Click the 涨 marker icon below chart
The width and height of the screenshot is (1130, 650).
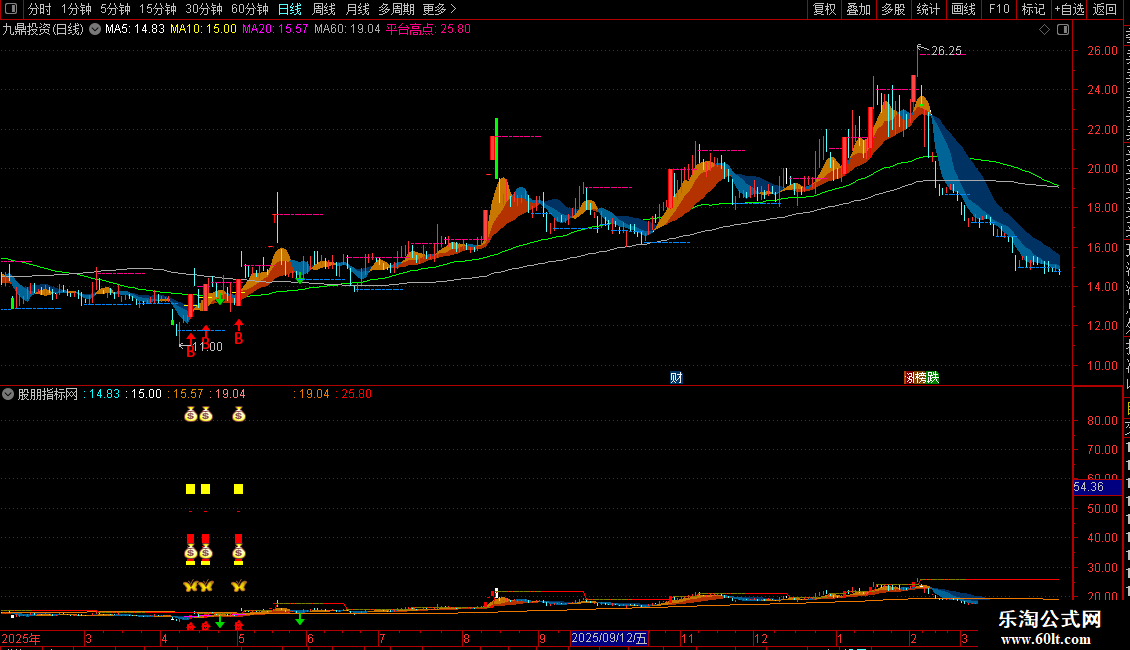(x=910, y=378)
